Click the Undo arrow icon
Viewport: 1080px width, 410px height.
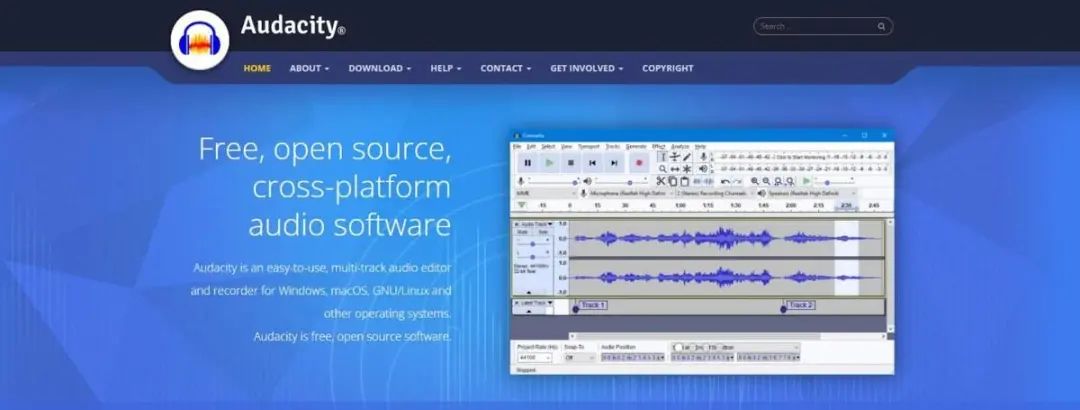725,182
